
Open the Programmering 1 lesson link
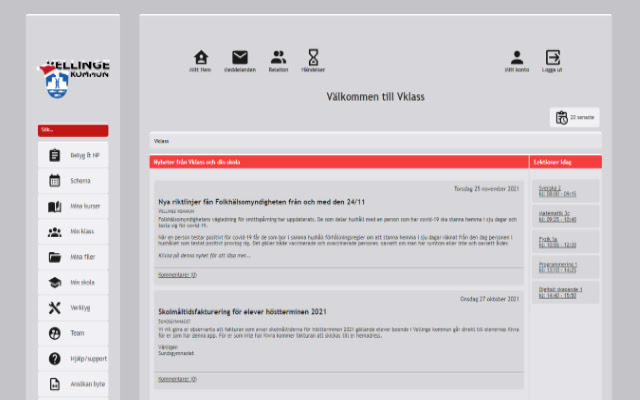(x=558, y=267)
